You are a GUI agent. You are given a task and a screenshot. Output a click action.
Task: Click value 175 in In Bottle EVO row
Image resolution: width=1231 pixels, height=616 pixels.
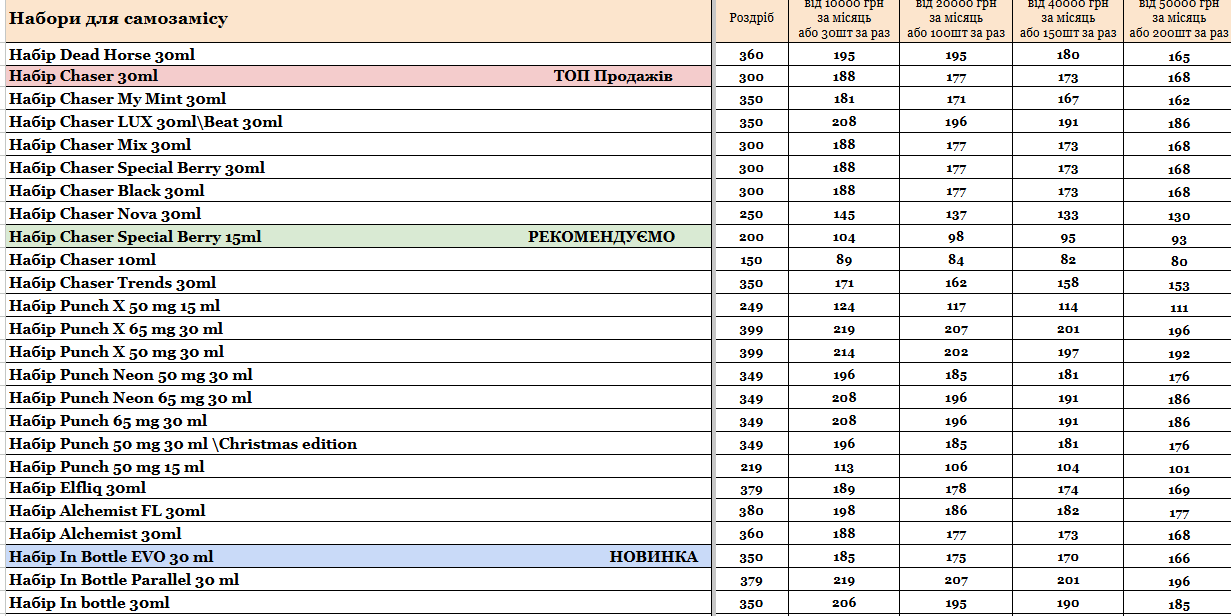pos(956,558)
